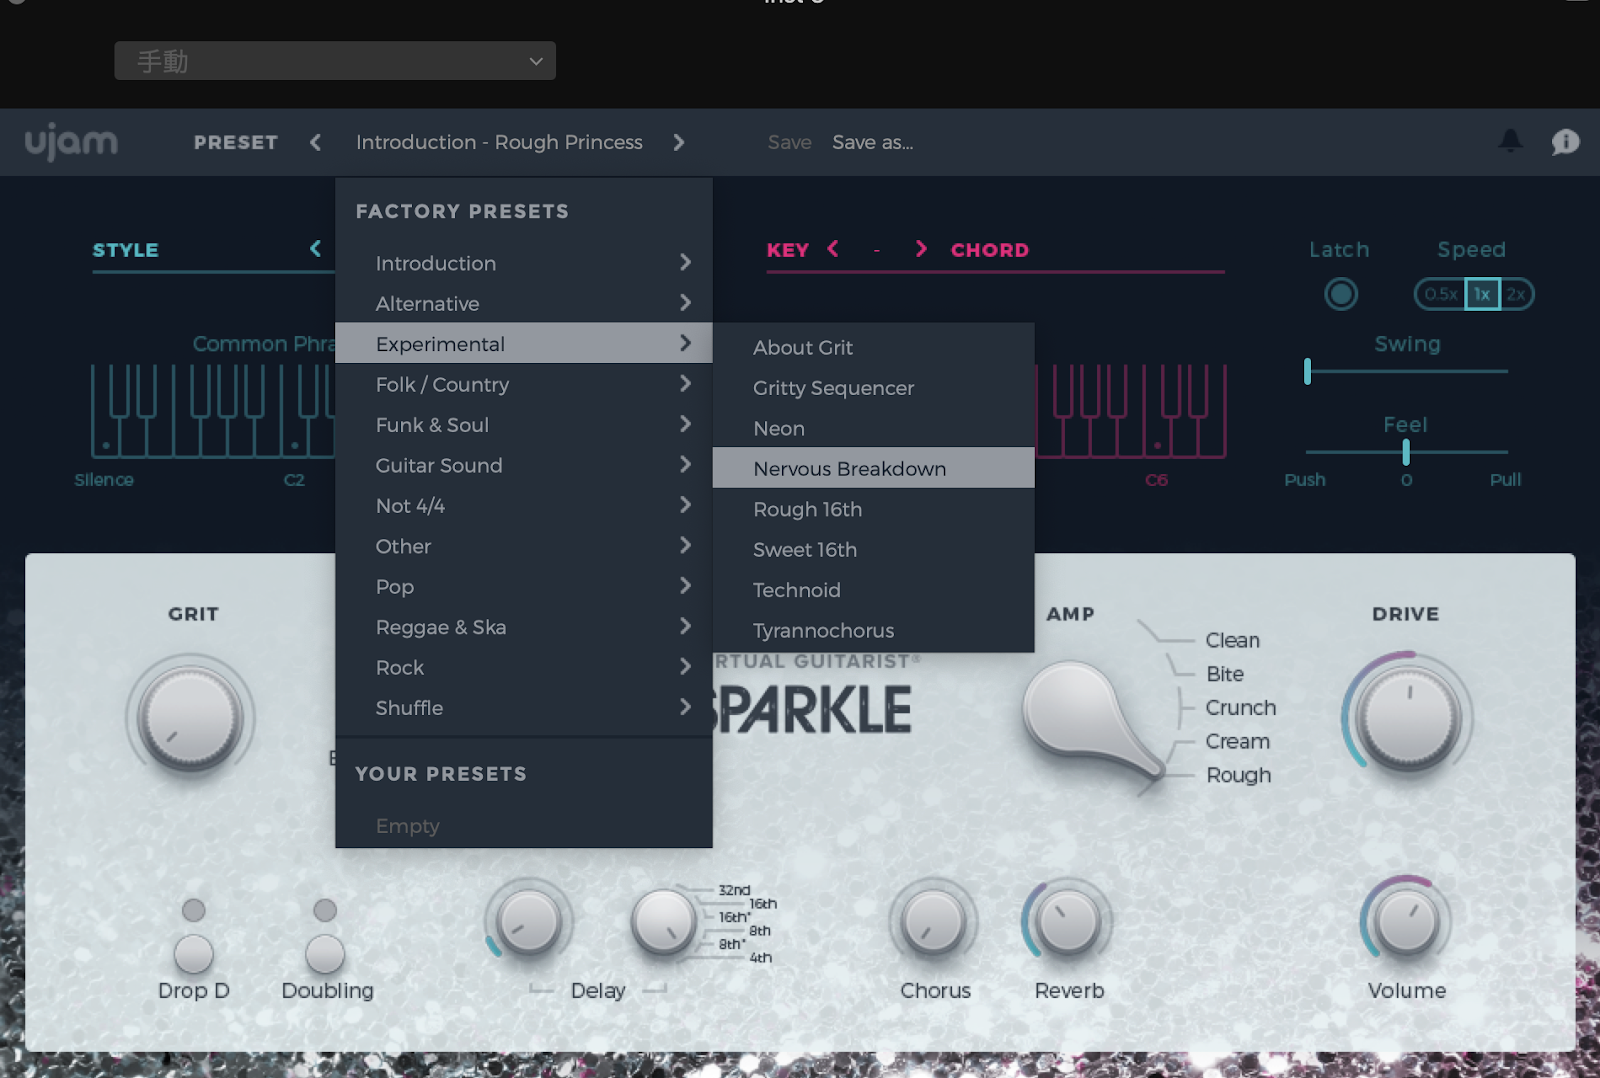The width and height of the screenshot is (1600, 1078).
Task: Set speed to 2x
Action: click(x=1516, y=294)
